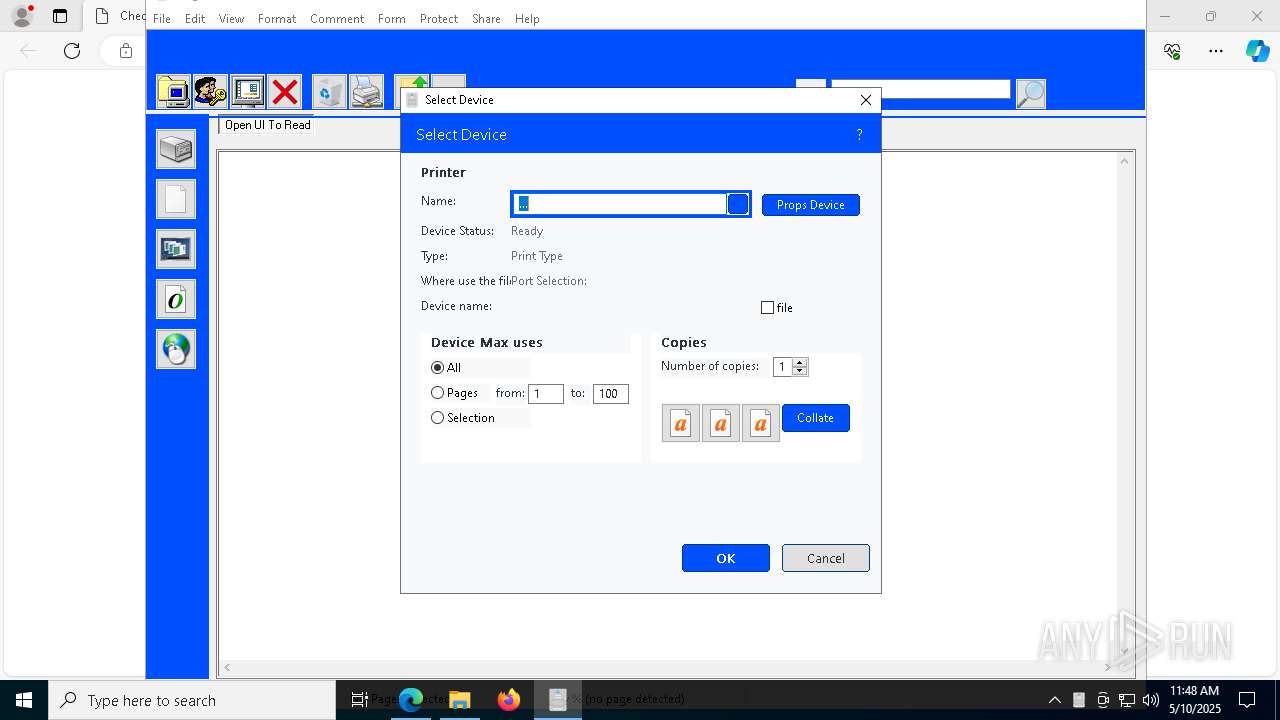The image size is (1280, 720).
Task: Open Microsoft Edge from the taskbar
Action: (x=411, y=700)
